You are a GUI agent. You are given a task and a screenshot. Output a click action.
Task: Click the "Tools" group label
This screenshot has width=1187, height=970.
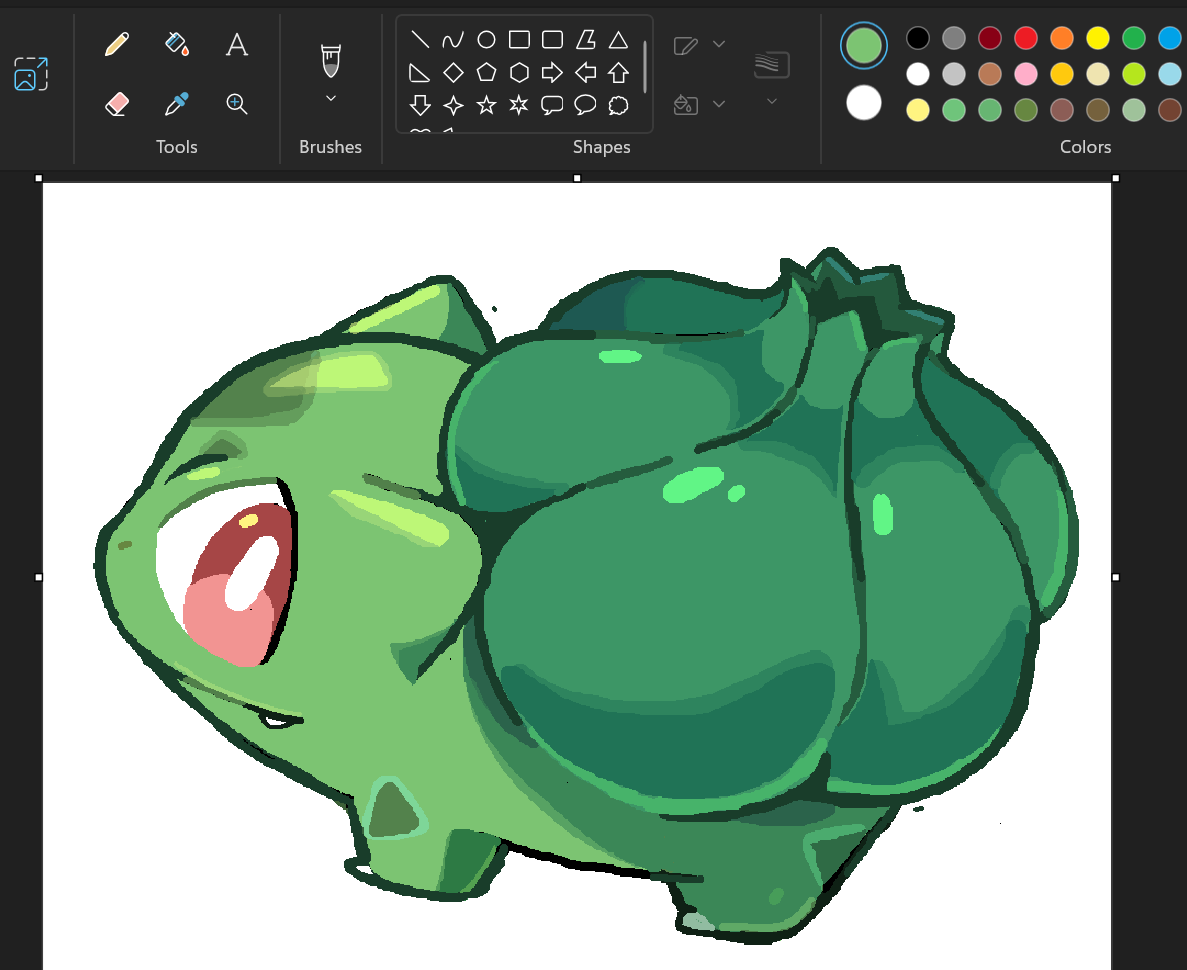(x=176, y=147)
